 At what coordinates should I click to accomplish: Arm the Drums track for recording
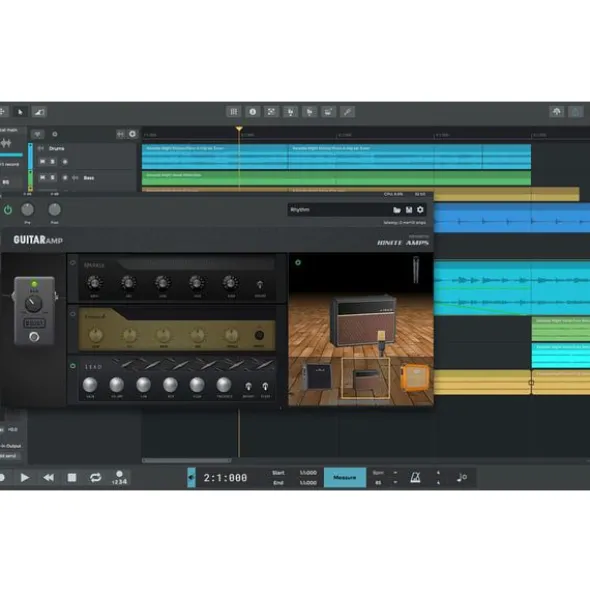pyautogui.click(x=65, y=162)
